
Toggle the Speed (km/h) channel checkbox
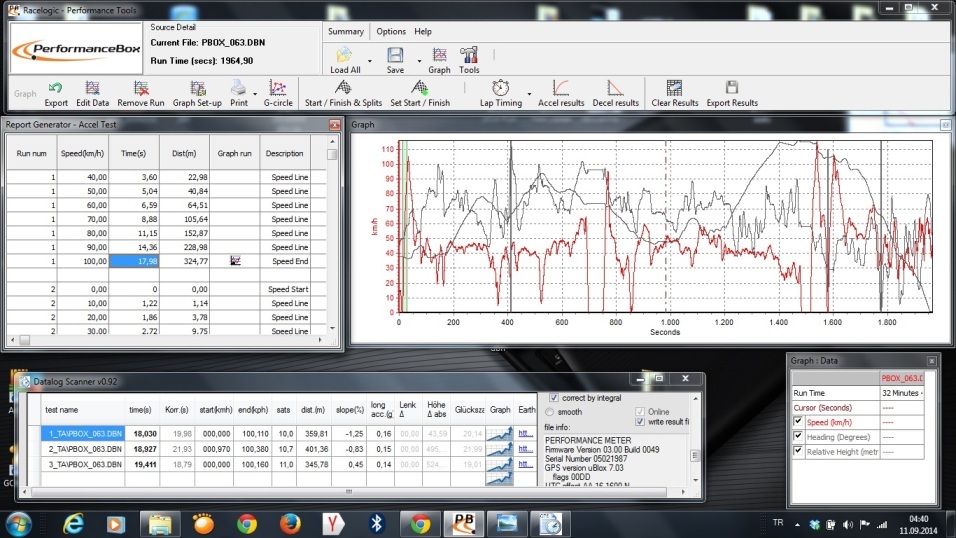[798, 422]
